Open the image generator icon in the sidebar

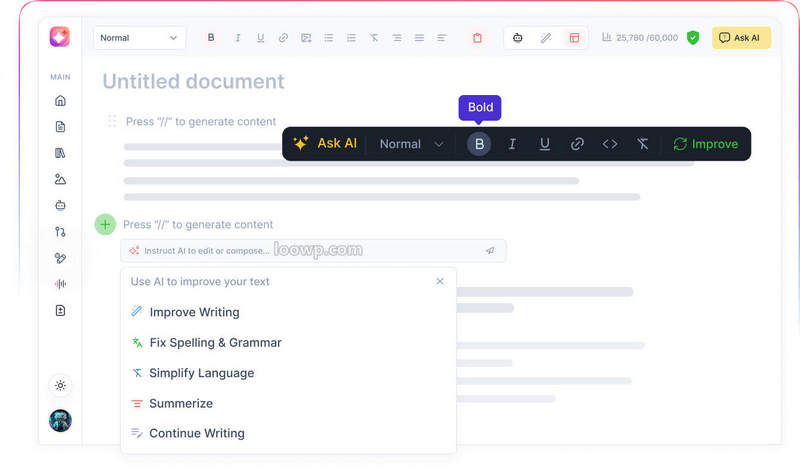(x=60, y=179)
